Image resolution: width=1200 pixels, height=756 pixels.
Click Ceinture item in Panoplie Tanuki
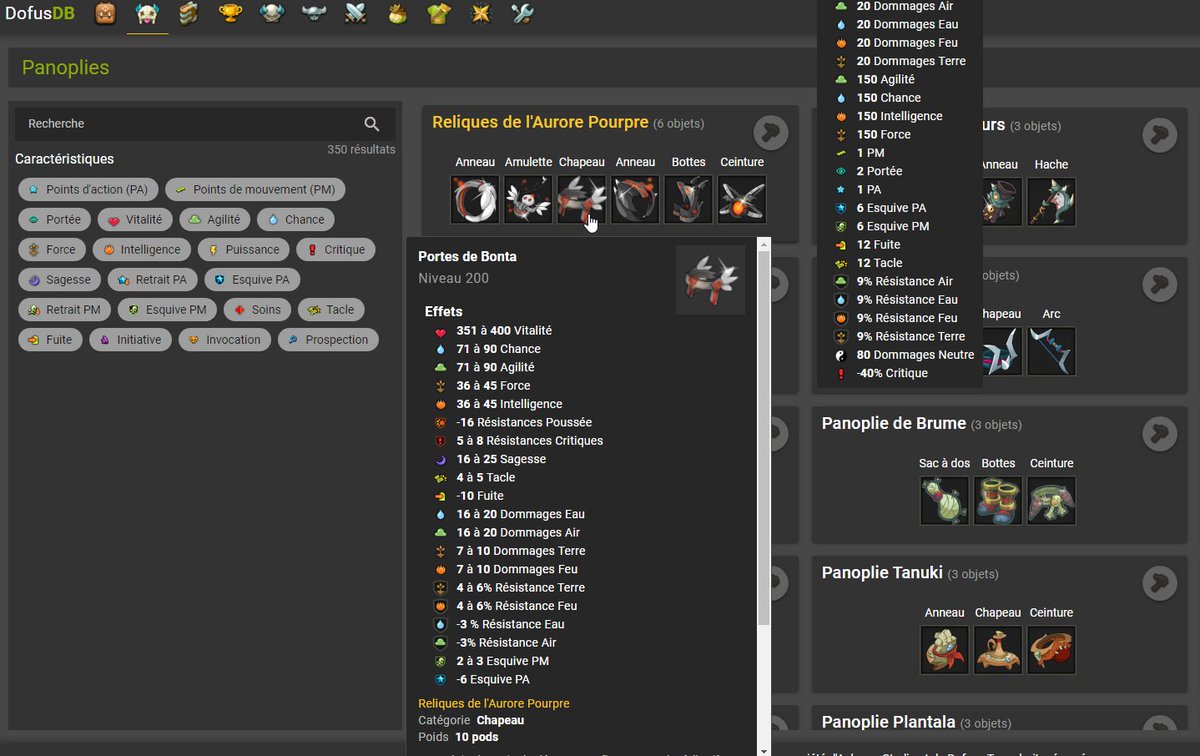(x=1051, y=650)
